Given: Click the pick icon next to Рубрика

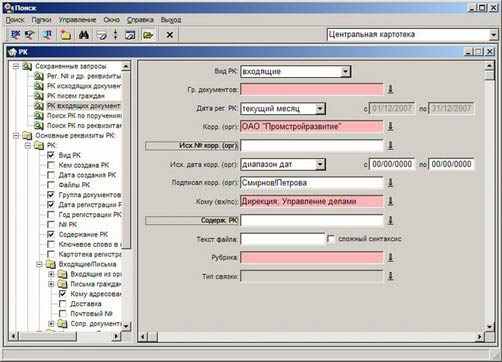Looking at the screenshot, I should tap(390, 257).
